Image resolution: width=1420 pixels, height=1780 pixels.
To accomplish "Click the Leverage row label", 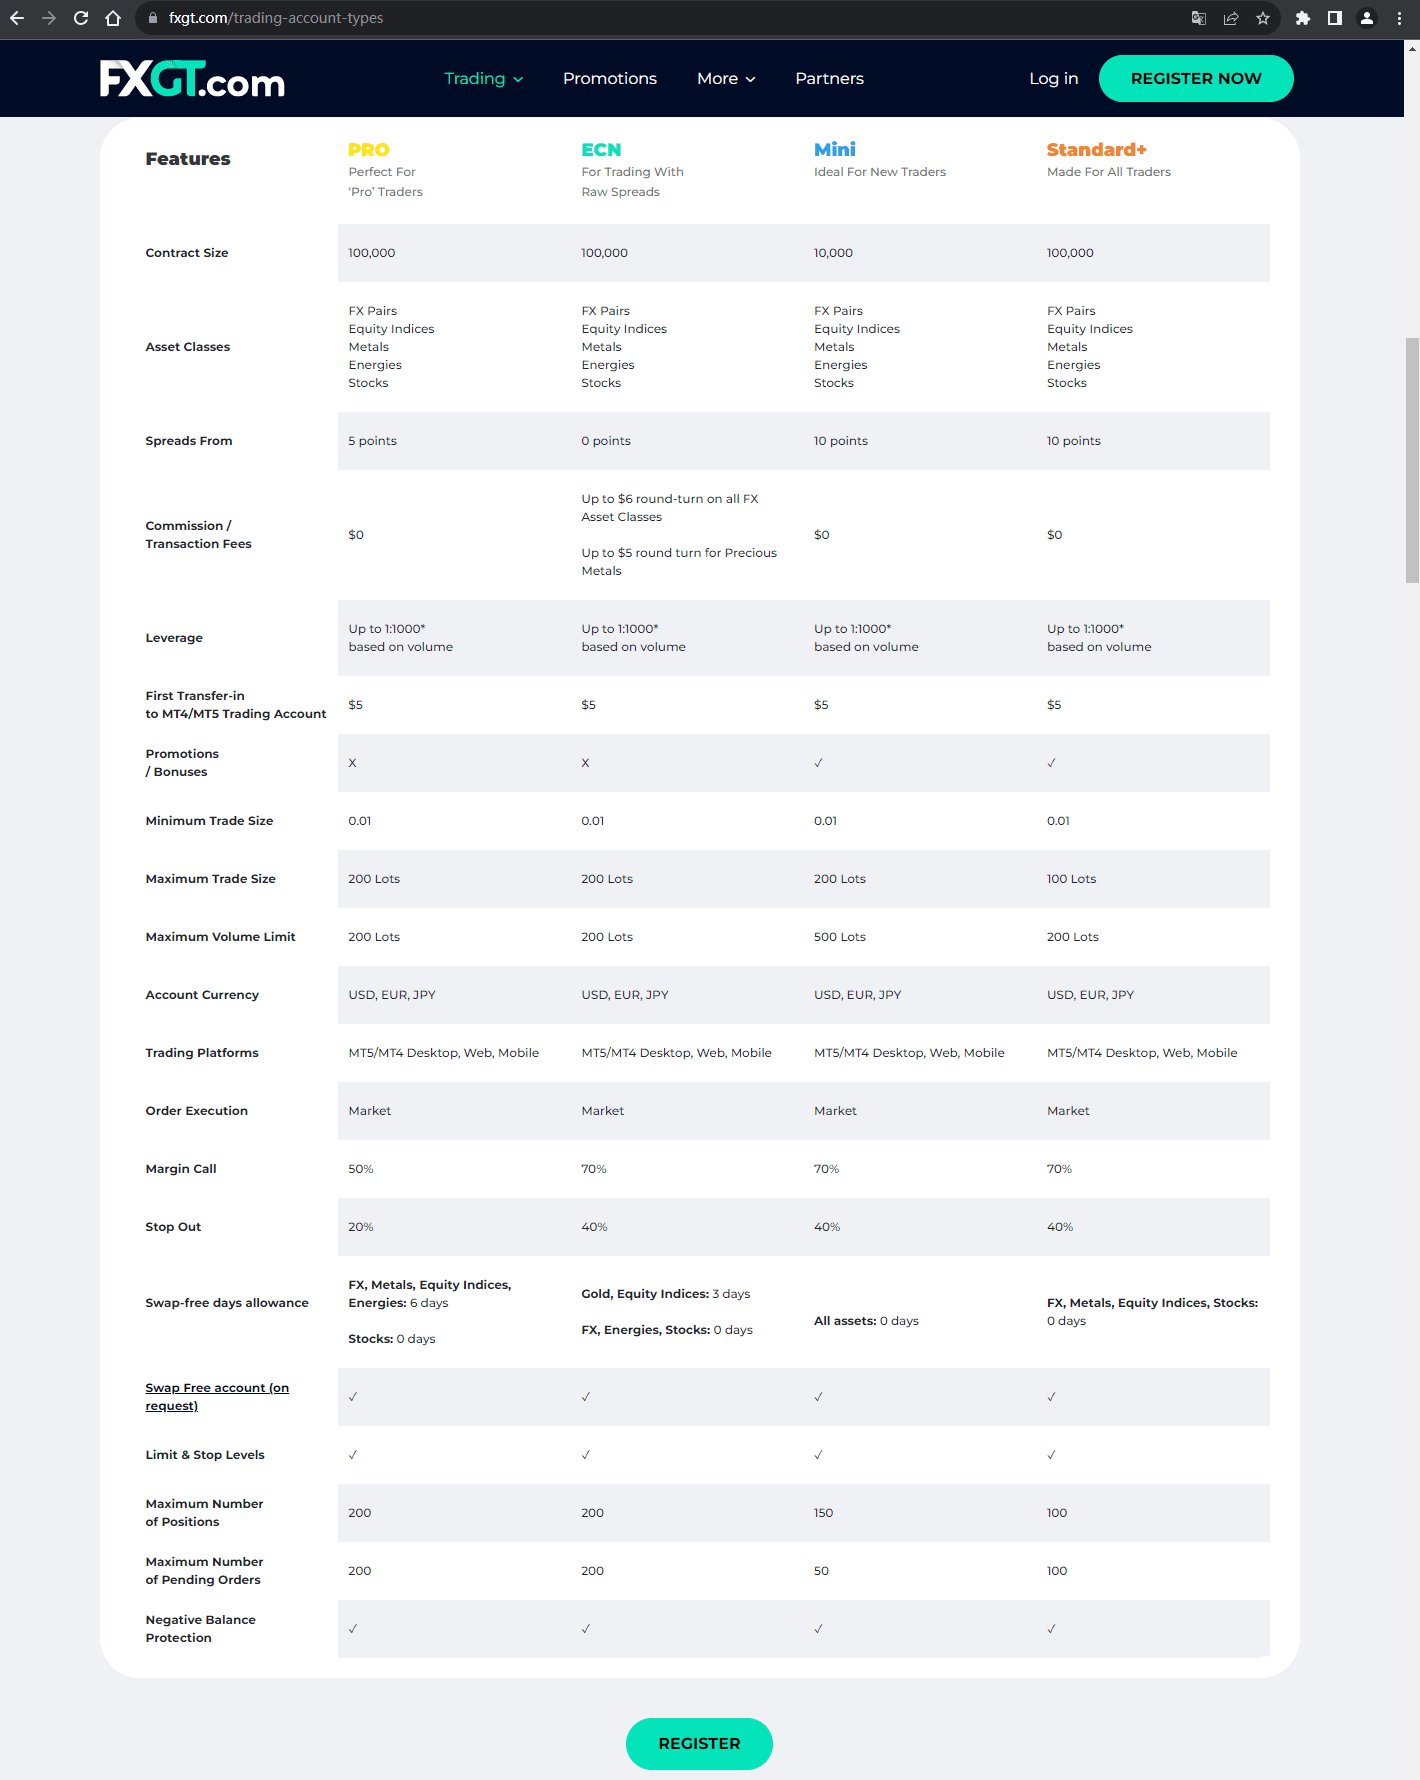I will point(174,638).
